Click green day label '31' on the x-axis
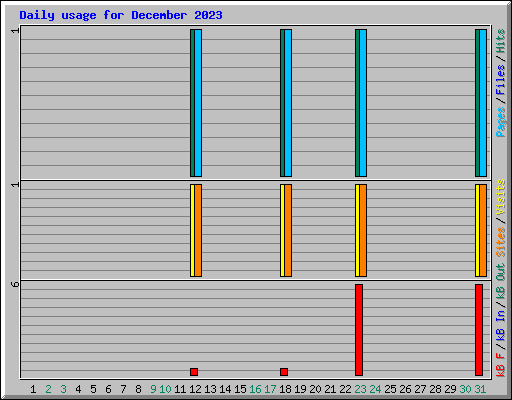 tap(480, 389)
